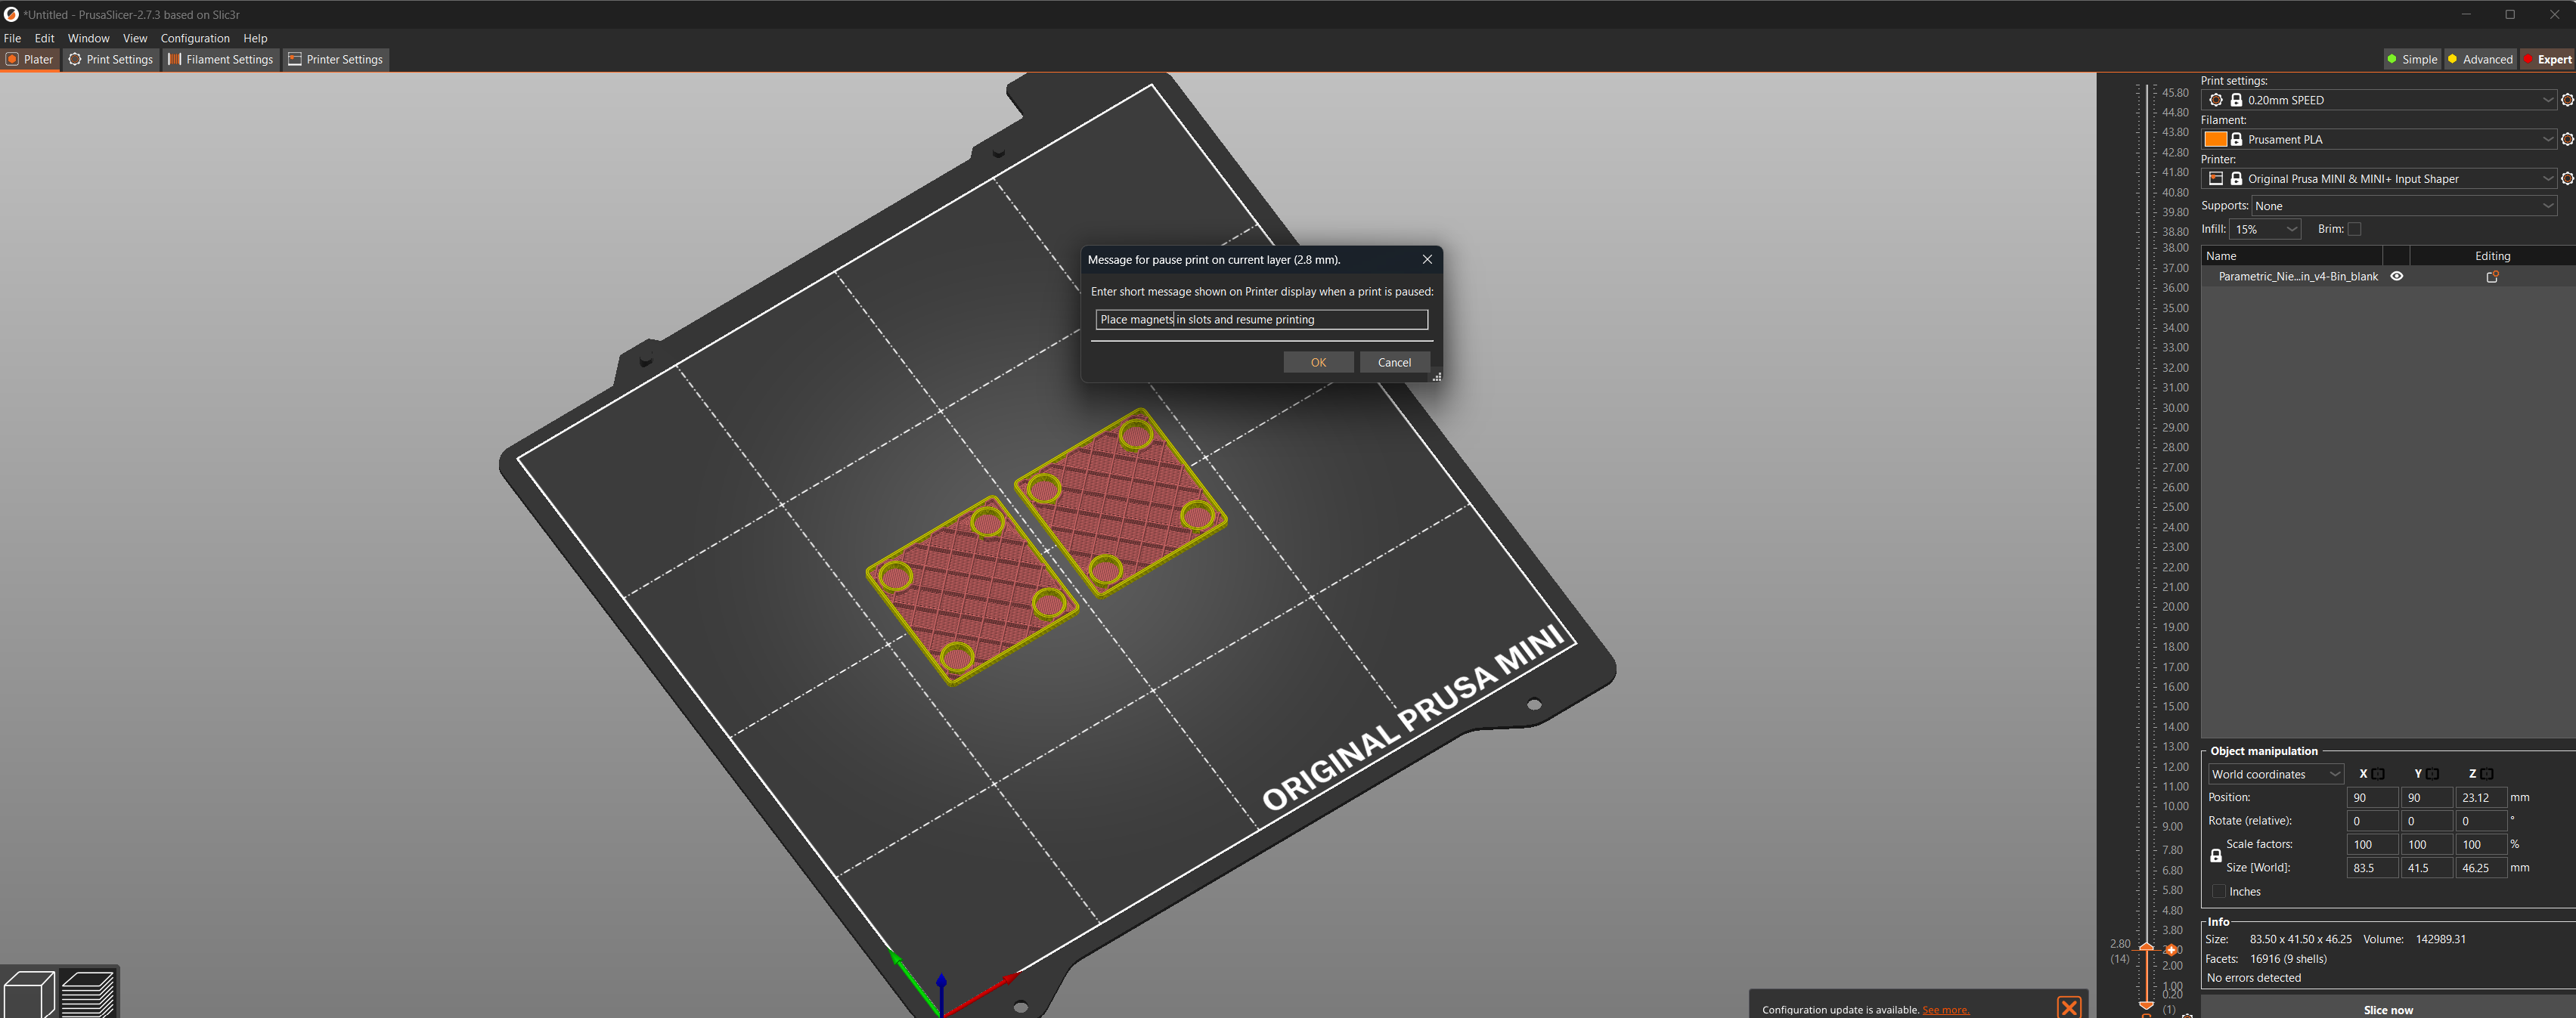This screenshot has width=2576, height=1018.
Task: Open the Help menu
Action: (x=255, y=38)
